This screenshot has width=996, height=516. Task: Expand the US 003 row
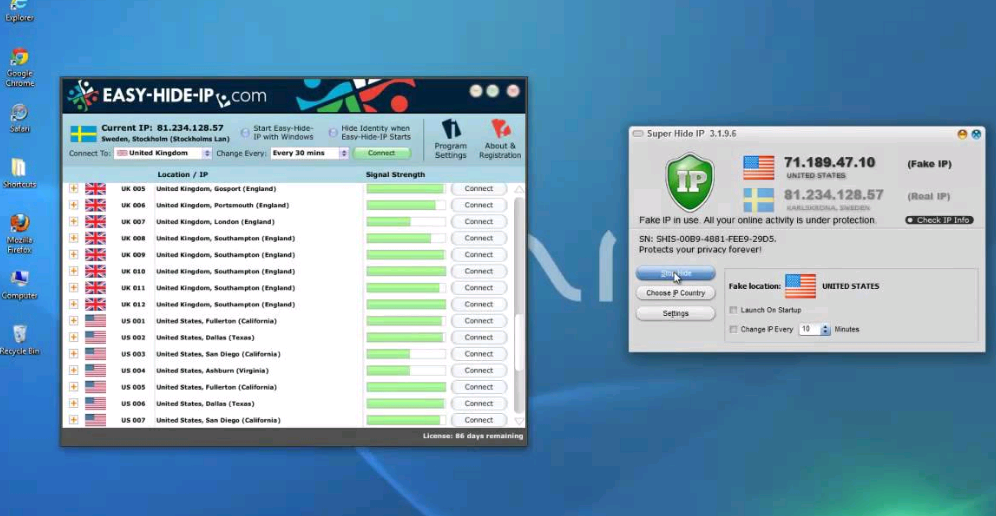pos(74,354)
